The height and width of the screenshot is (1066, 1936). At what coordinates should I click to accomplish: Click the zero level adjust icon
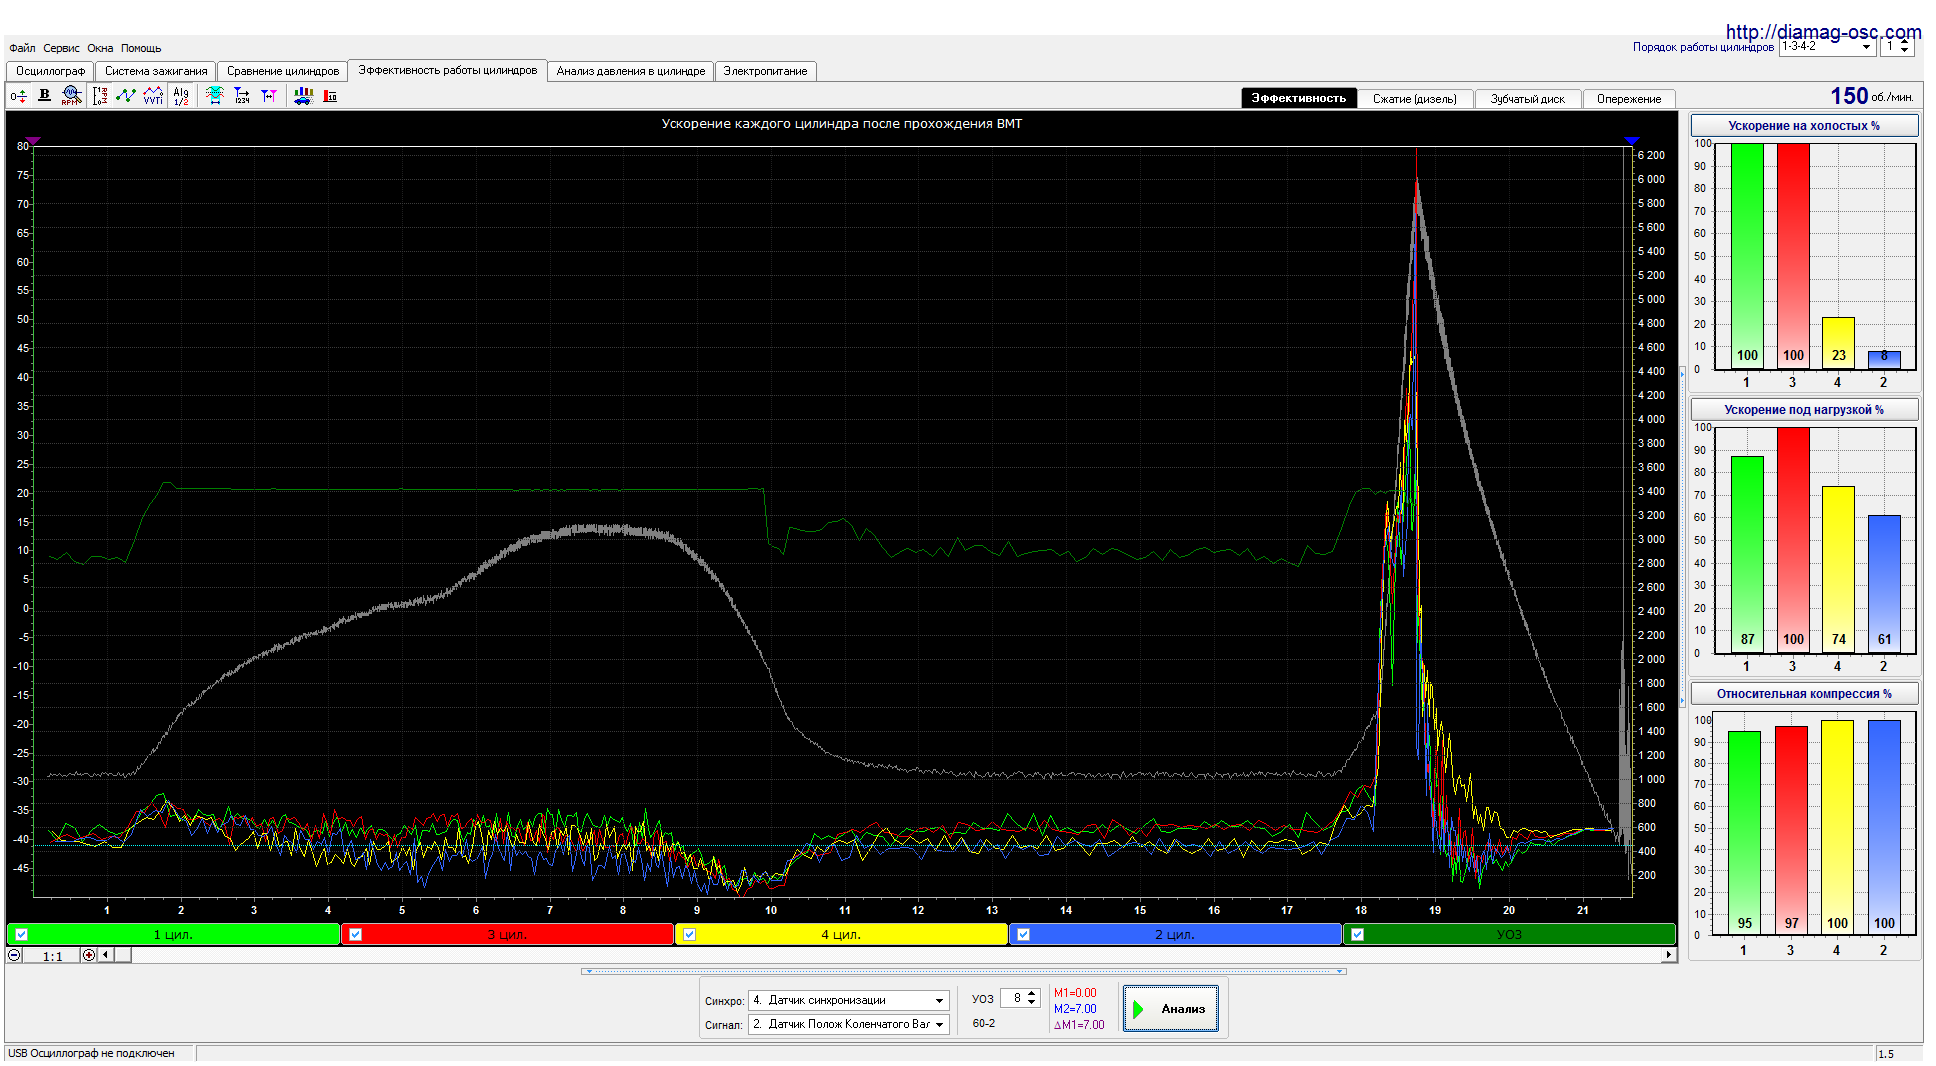coord(18,96)
